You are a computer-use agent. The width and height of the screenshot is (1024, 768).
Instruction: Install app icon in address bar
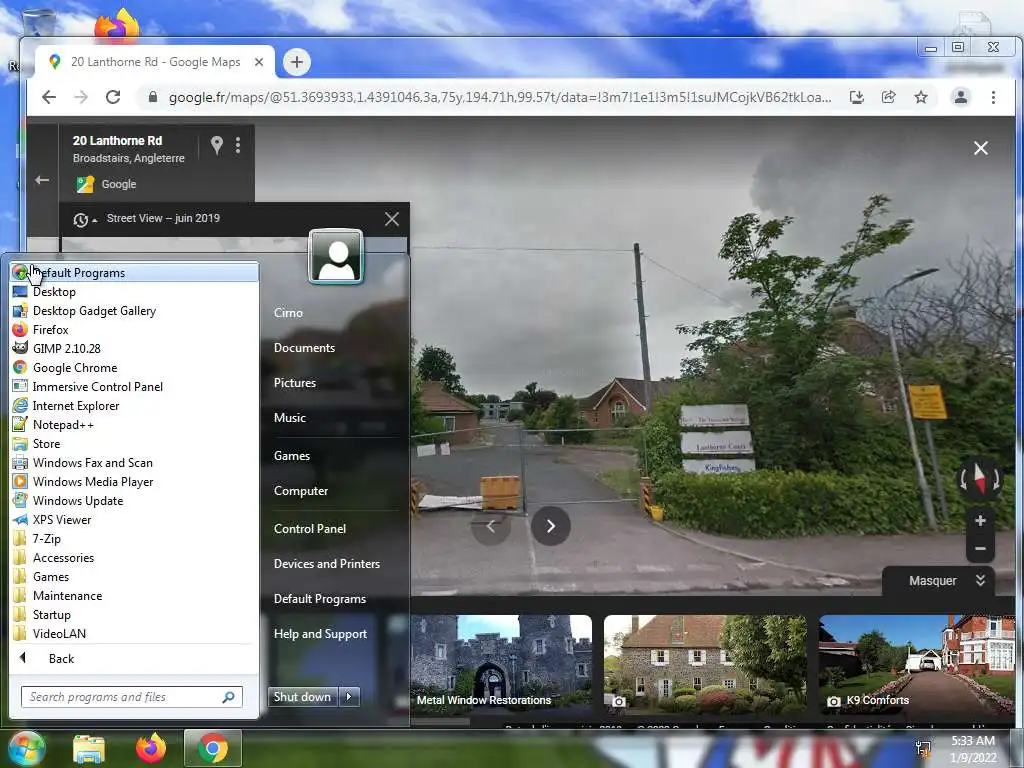[x=857, y=97]
